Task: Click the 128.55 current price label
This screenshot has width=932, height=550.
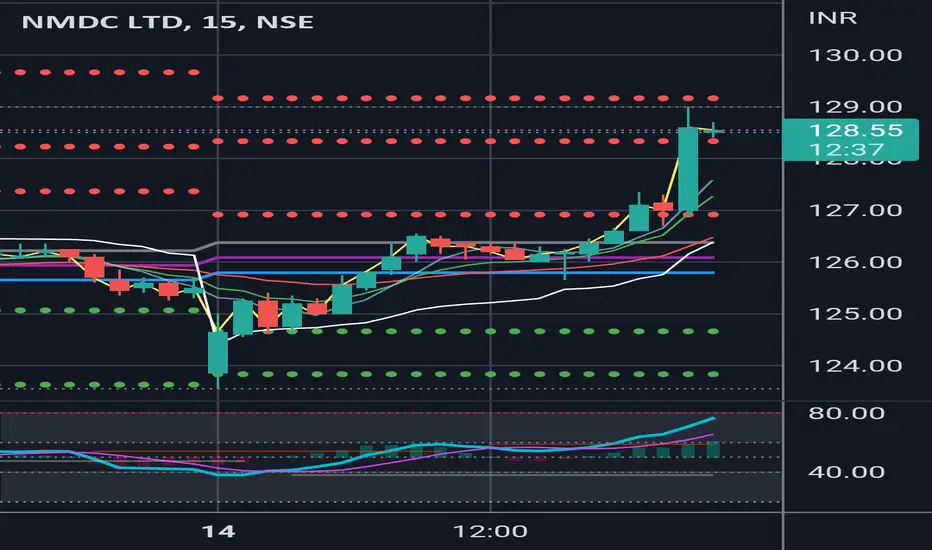Action: pos(855,130)
